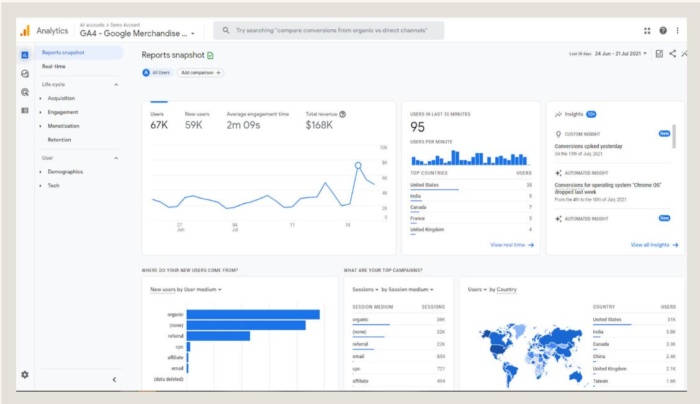Open the Chrome OS conversions dropped insight
Screen dimensions: 700x404
(608, 188)
